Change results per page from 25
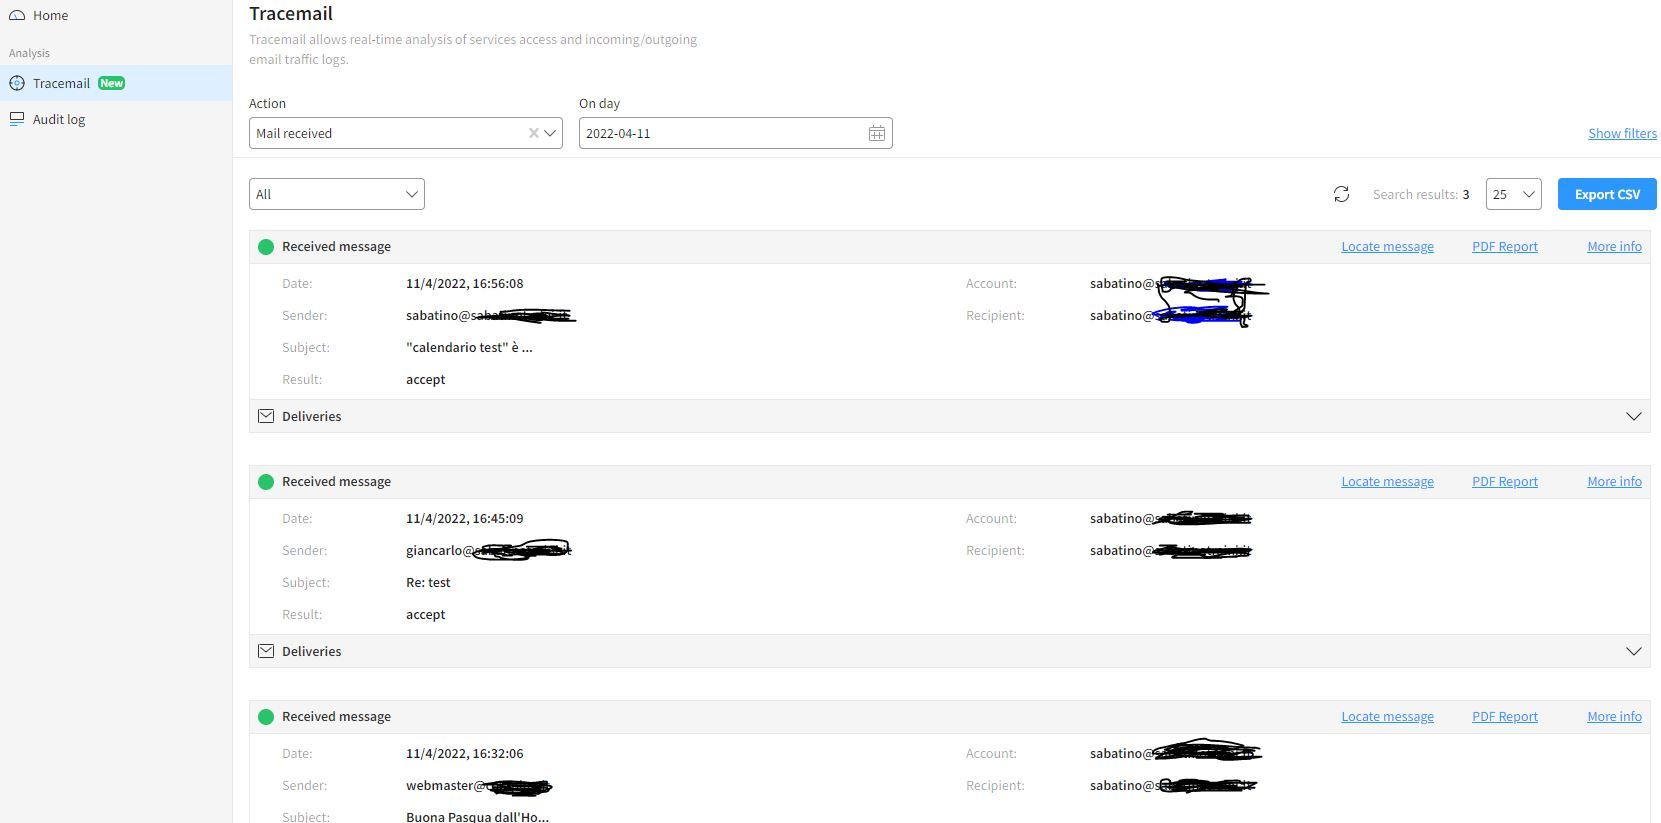The height and width of the screenshot is (823, 1661). (x=1513, y=194)
